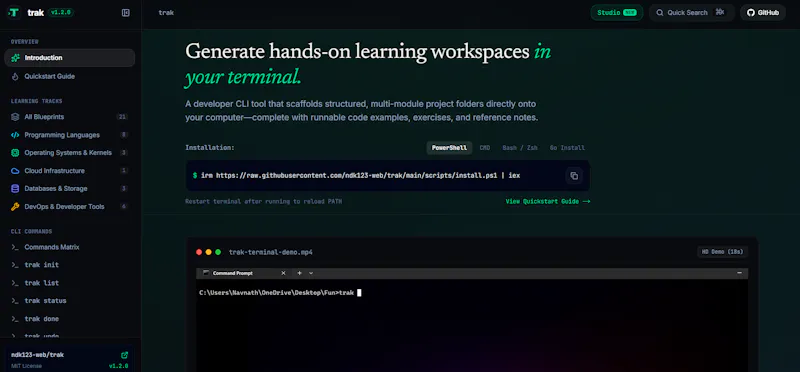The width and height of the screenshot is (800, 372).
Task: Click the MIT License text
Action: point(27,366)
